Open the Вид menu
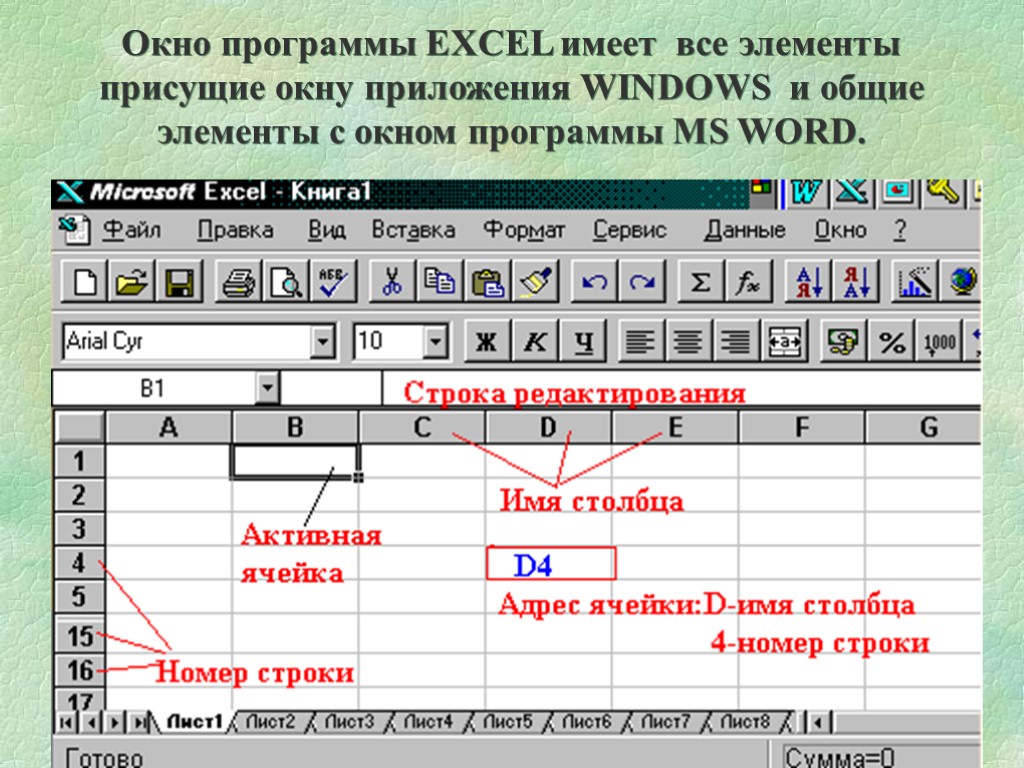1024x768 pixels. pyautogui.click(x=327, y=230)
